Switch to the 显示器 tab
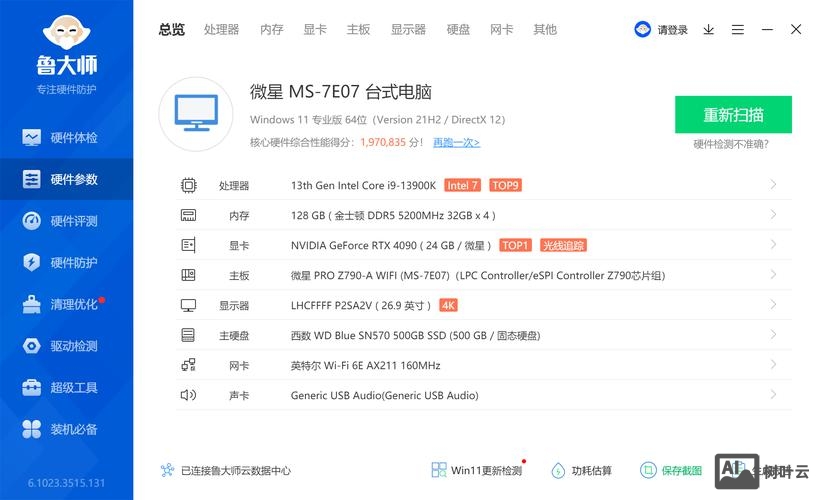 [x=408, y=30]
